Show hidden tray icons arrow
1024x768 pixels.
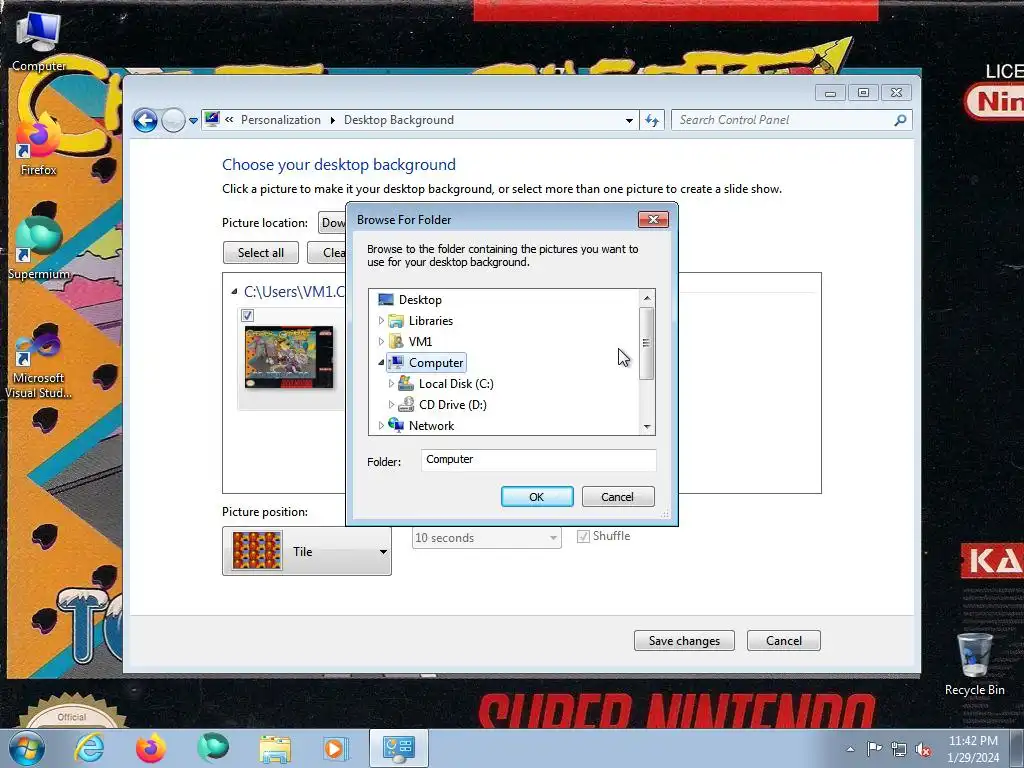[850, 749]
